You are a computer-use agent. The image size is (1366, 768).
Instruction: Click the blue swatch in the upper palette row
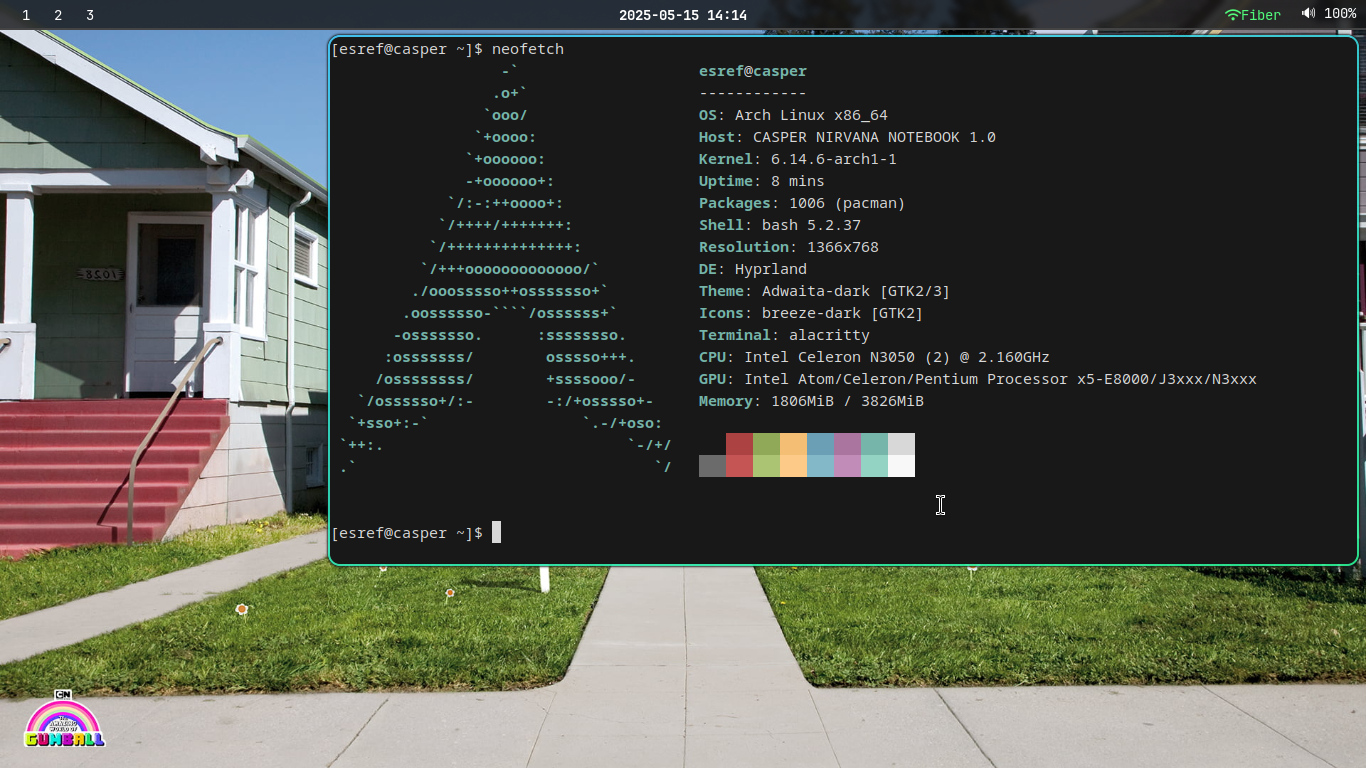point(820,444)
